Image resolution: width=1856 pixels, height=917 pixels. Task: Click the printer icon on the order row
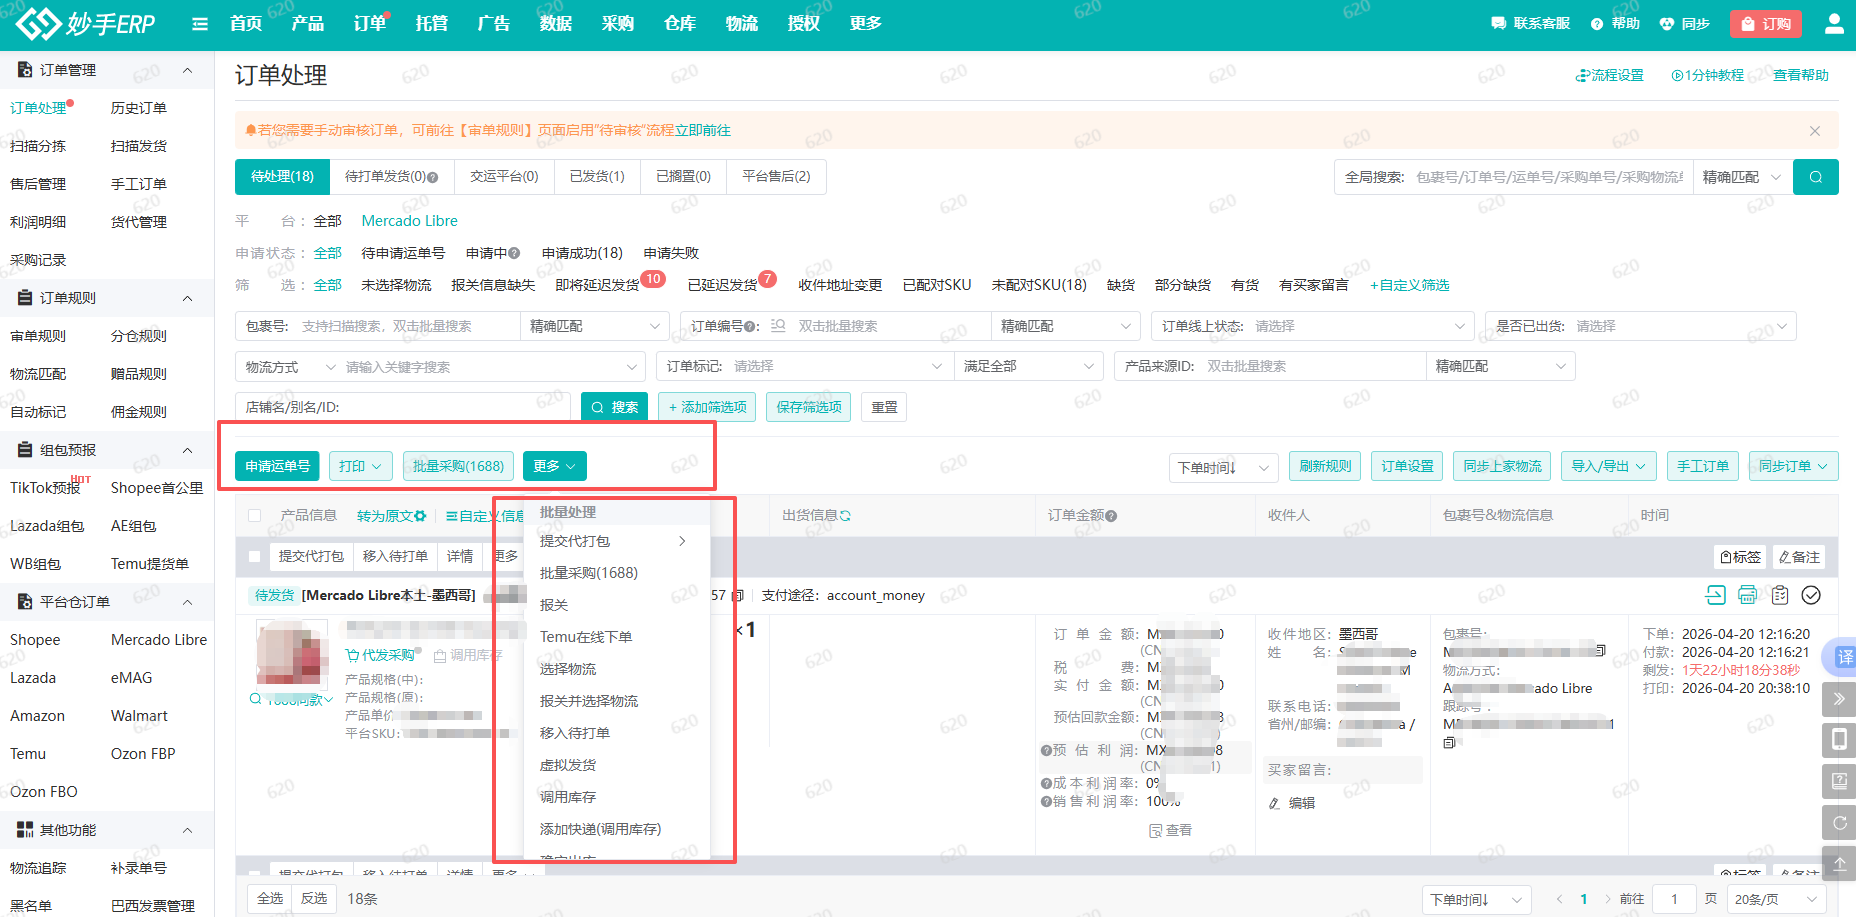coord(1747,595)
